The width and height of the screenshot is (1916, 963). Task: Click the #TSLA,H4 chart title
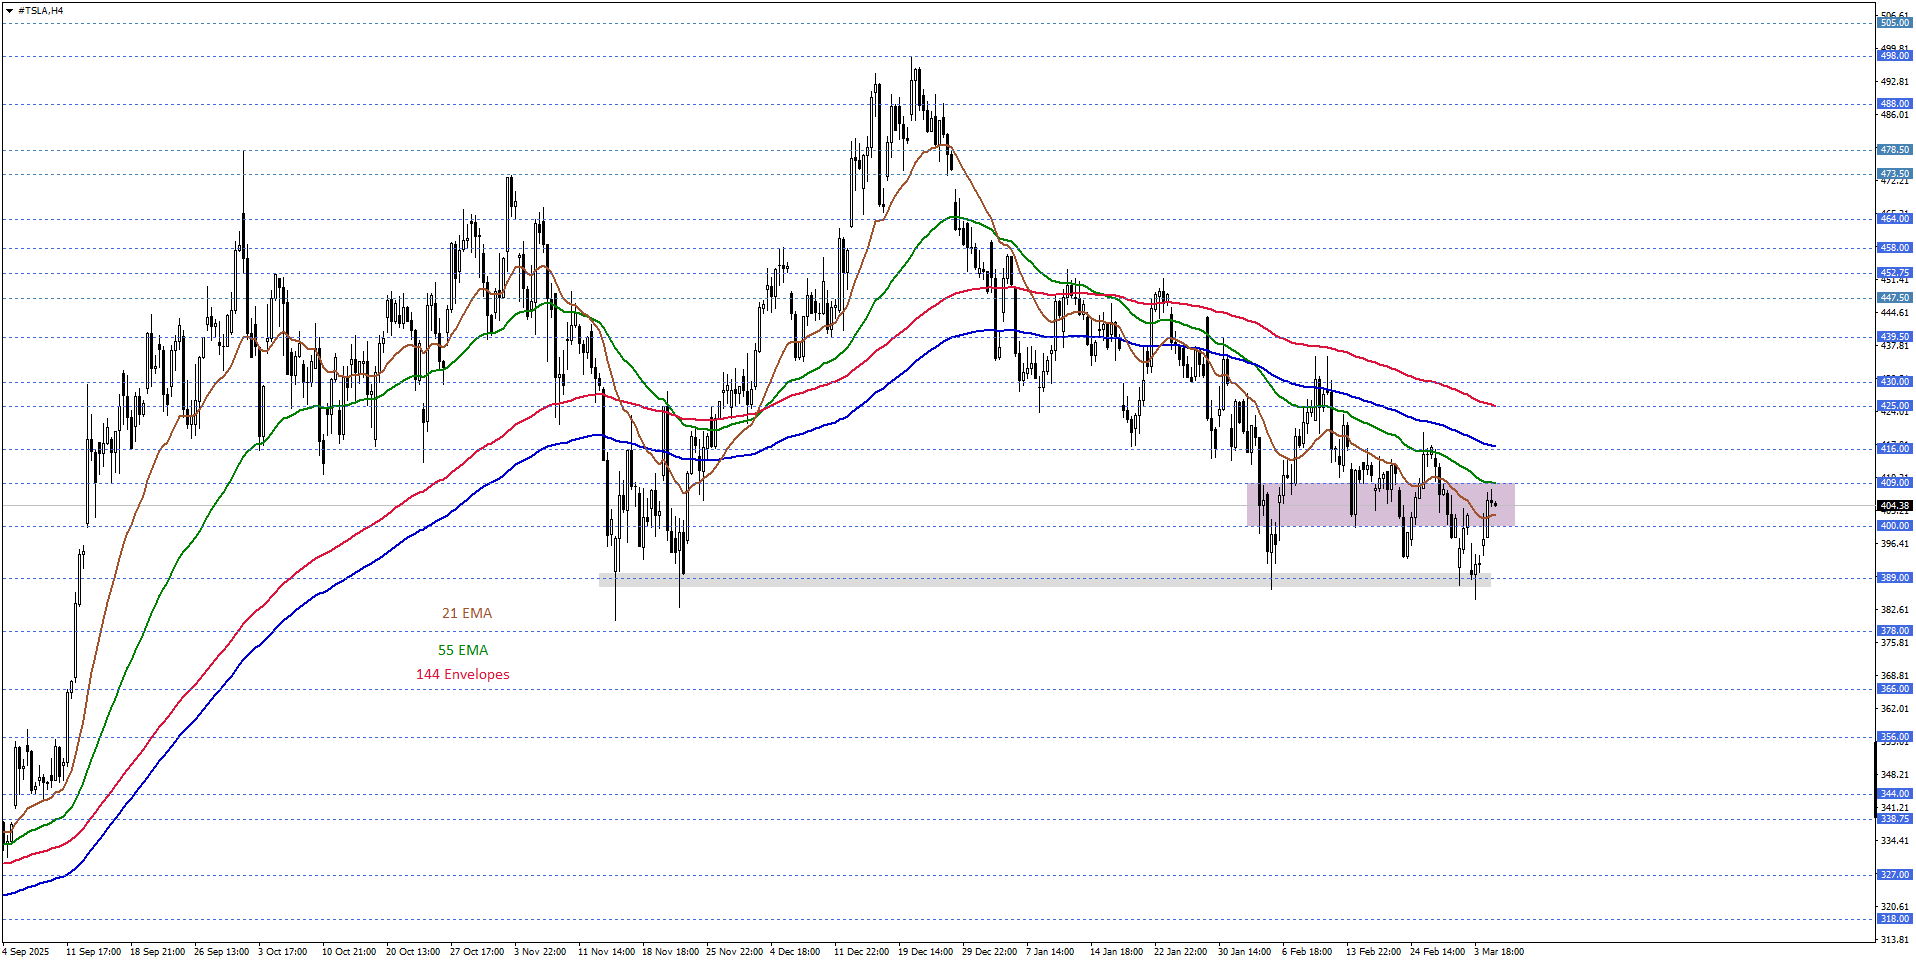pyautogui.click(x=40, y=11)
